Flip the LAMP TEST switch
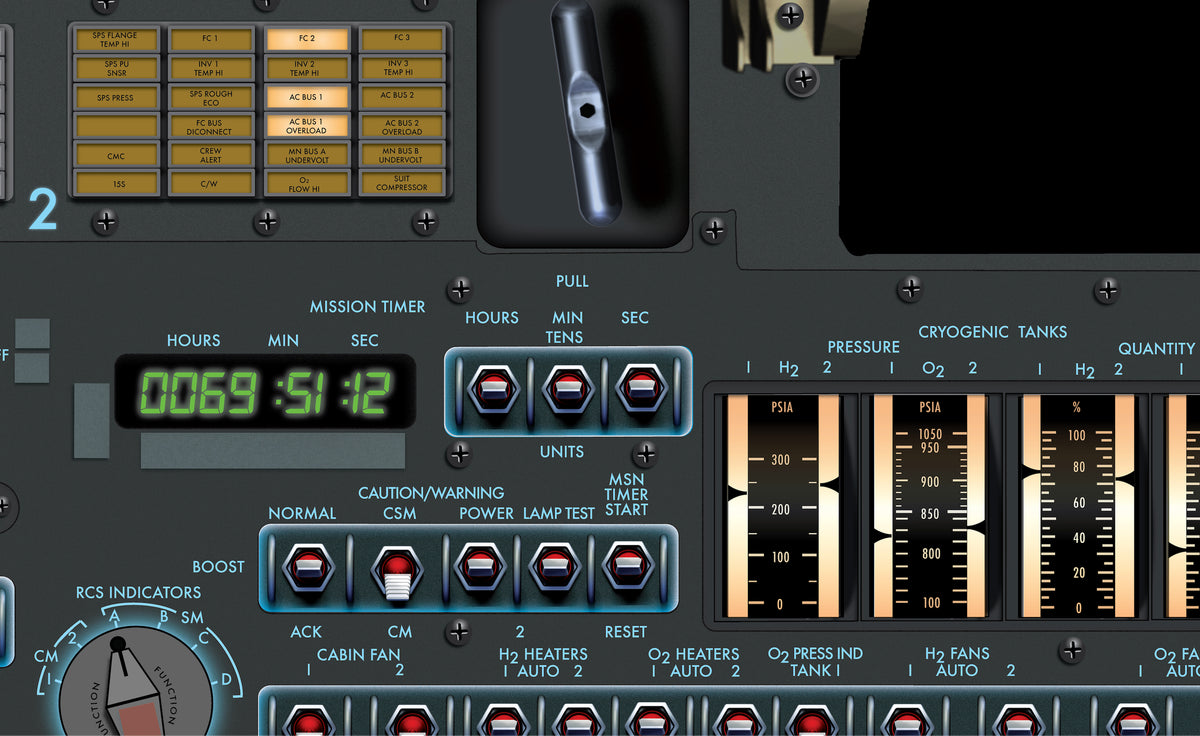The height and width of the screenshot is (736, 1200). pyautogui.click(x=554, y=567)
